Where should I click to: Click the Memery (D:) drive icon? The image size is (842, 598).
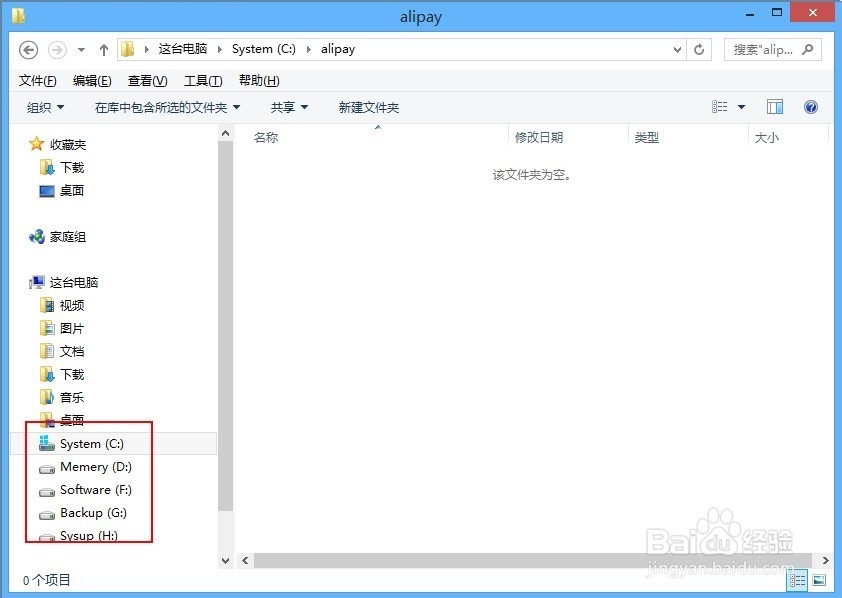47,469
